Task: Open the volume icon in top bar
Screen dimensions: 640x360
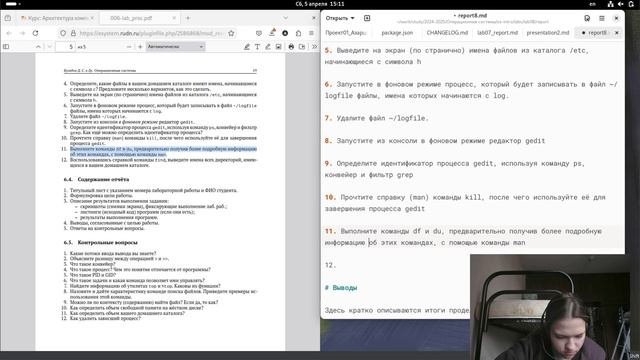Action: pyautogui.click(x=620, y=4)
